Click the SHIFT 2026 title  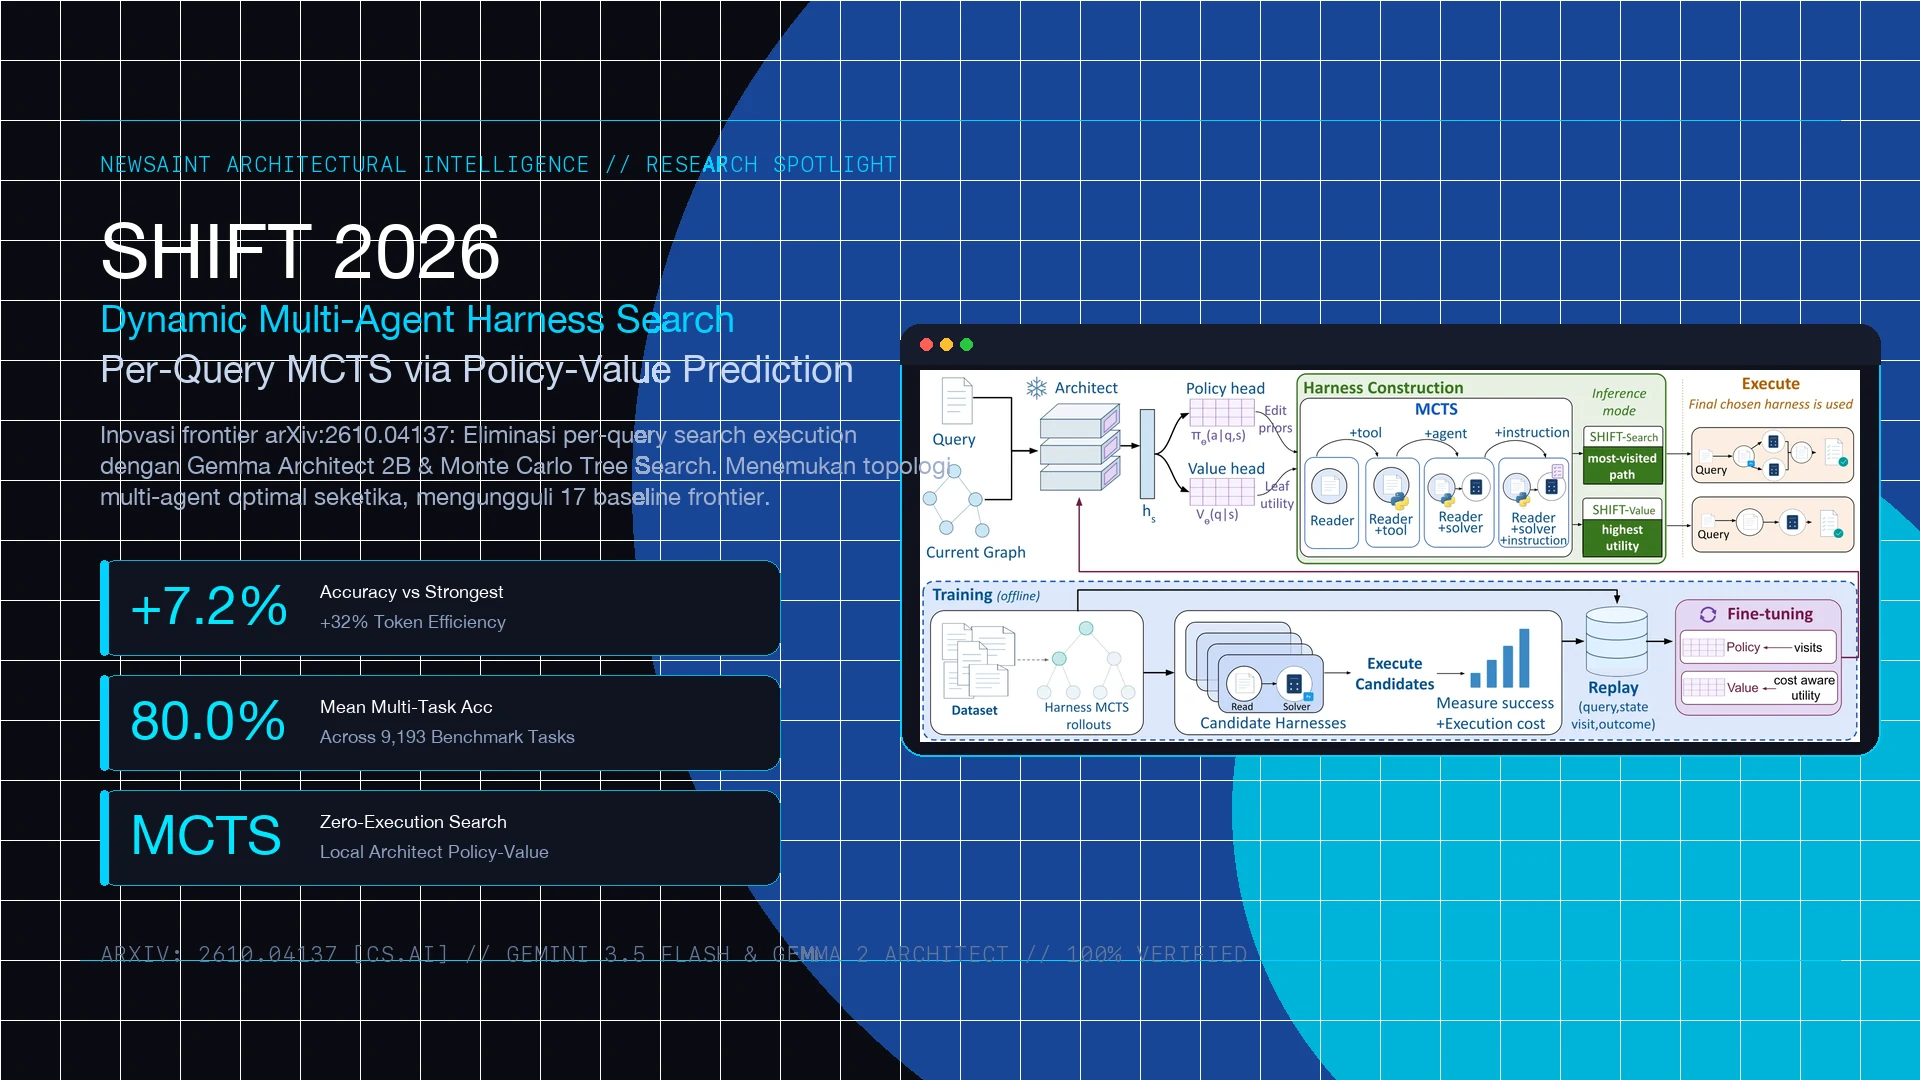[300, 251]
